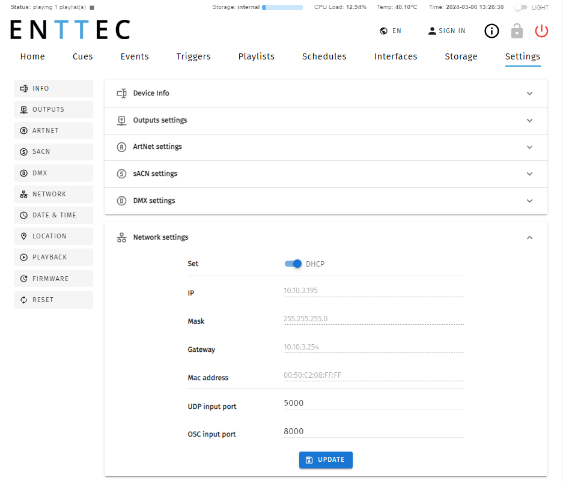Click the Playback sidebar button label
Screen dimensions: 563x481
(x=50, y=257)
